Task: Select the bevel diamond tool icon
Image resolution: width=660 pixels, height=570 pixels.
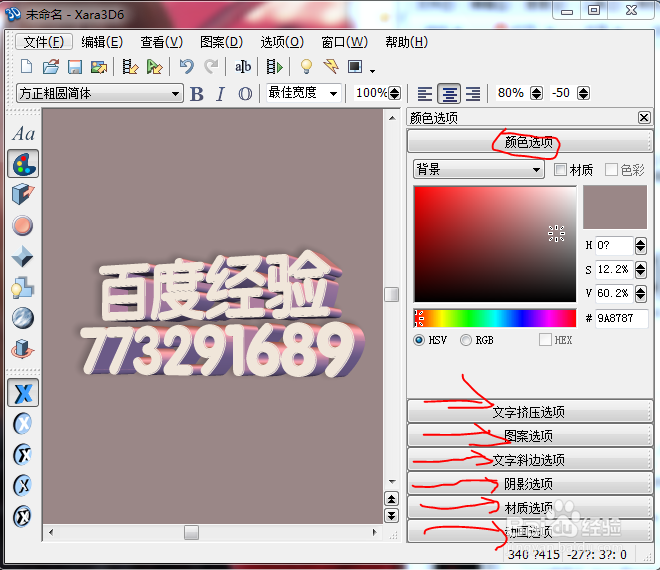Action: [x=23, y=256]
